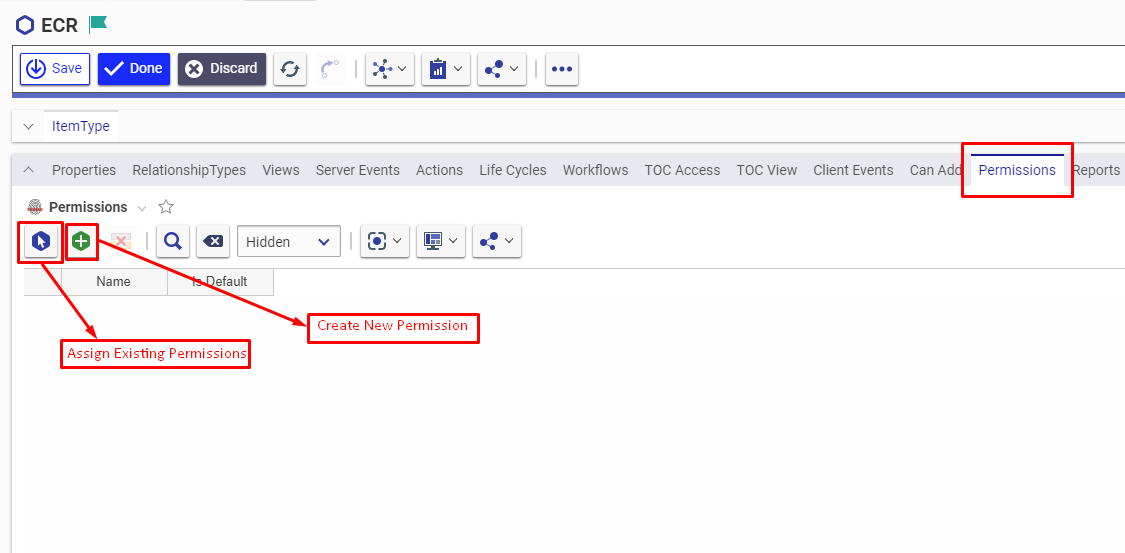Click the Name column header

pos(113,282)
